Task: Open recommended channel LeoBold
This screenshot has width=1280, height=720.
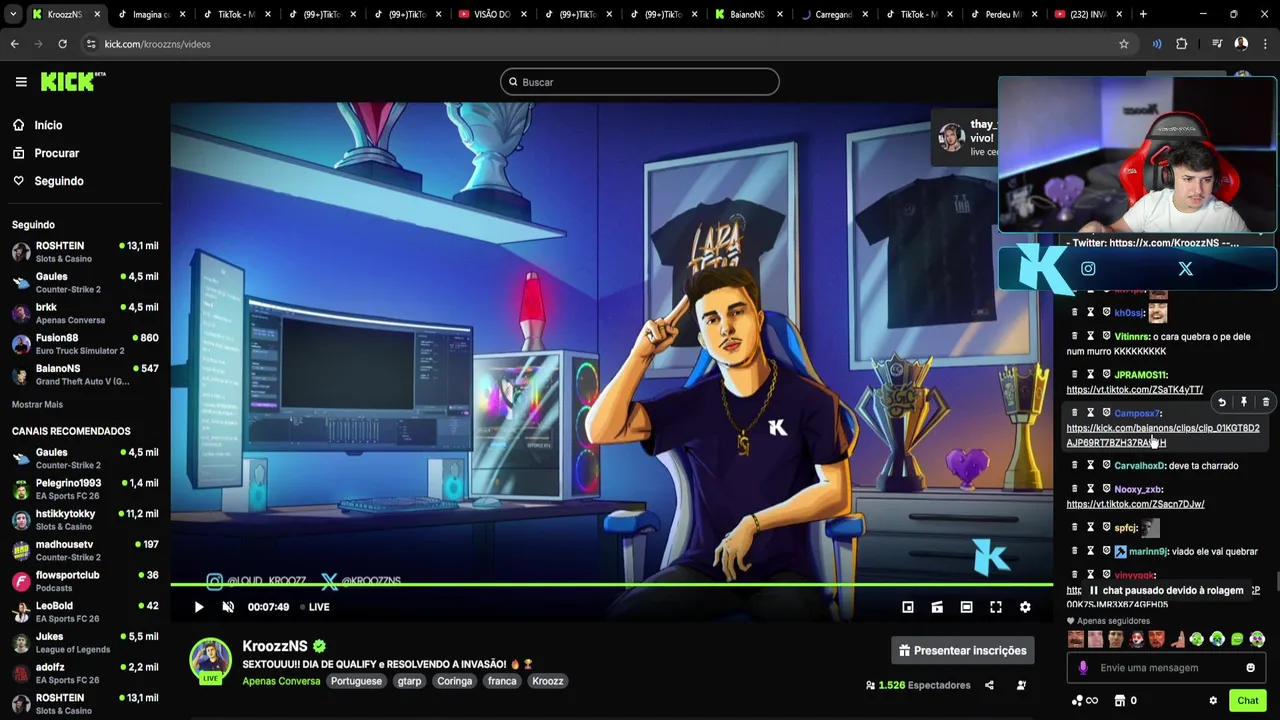Action: [85, 612]
